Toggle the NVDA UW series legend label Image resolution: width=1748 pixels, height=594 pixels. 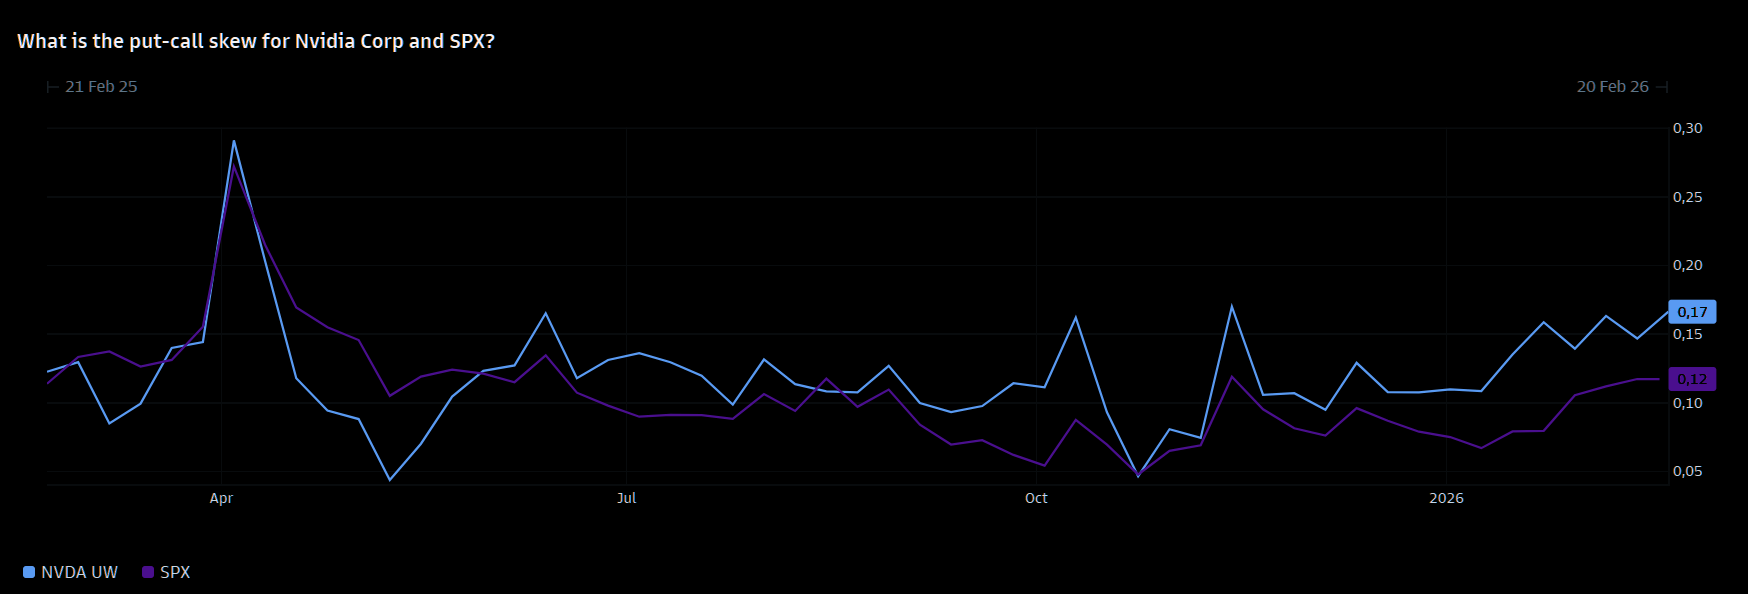(x=79, y=572)
